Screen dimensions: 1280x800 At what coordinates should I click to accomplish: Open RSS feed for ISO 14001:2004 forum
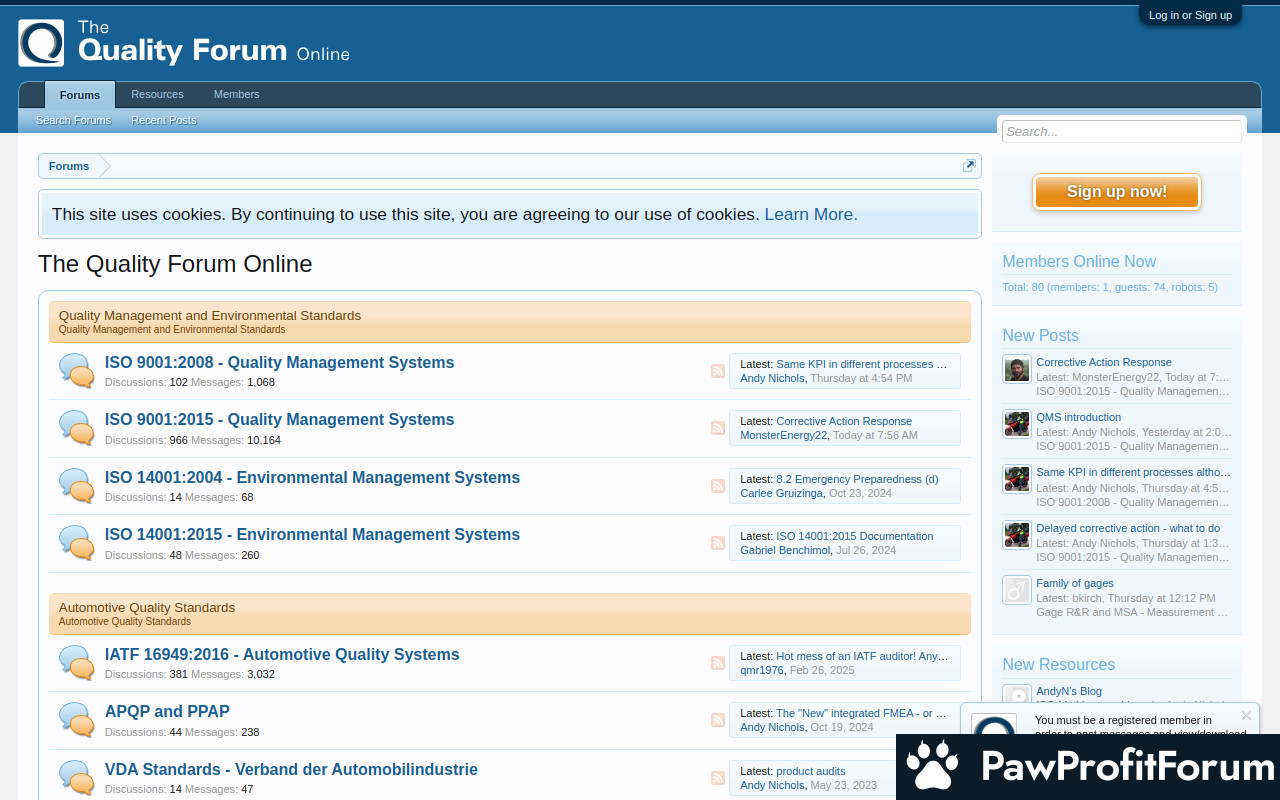pos(718,486)
